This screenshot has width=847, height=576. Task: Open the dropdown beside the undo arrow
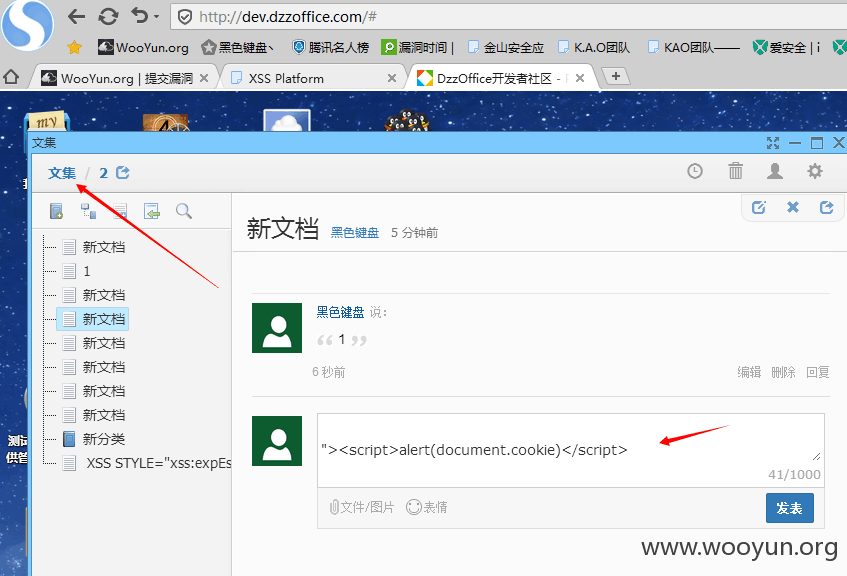pos(157,17)
